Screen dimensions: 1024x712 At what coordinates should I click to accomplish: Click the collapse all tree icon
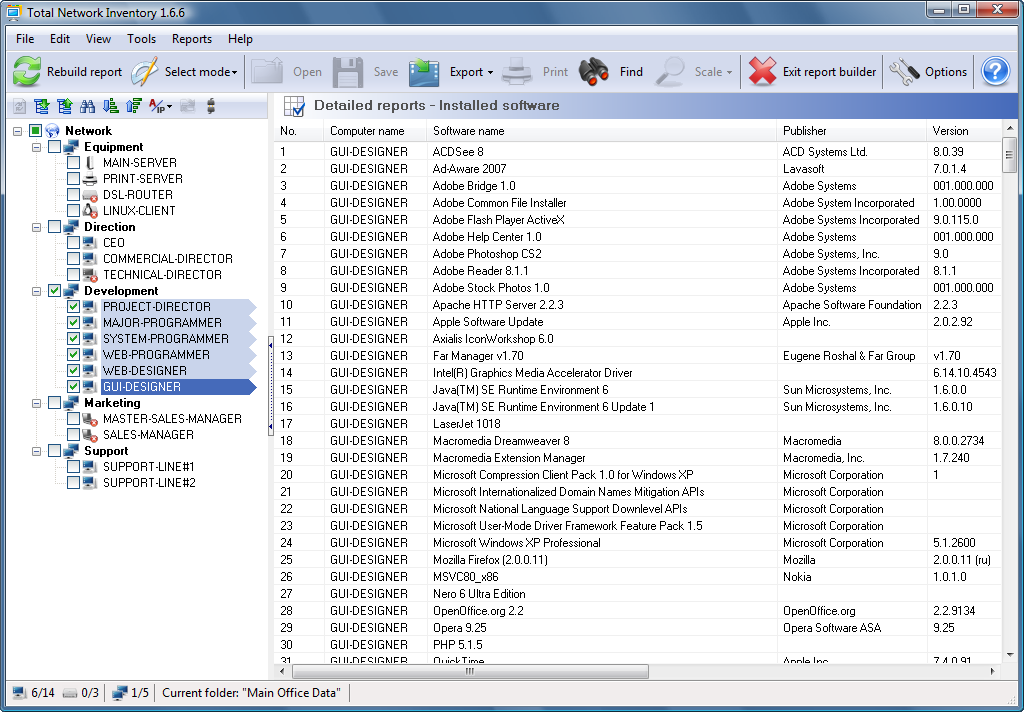(65, 106)
